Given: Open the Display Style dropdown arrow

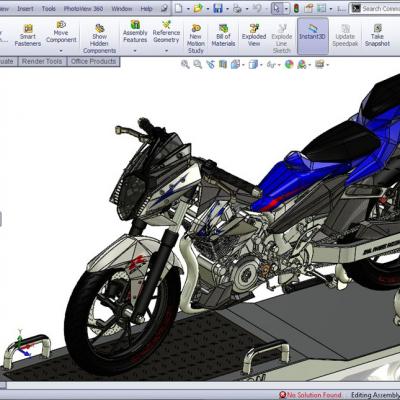Looking at the screenshot, I should point(261,65).
